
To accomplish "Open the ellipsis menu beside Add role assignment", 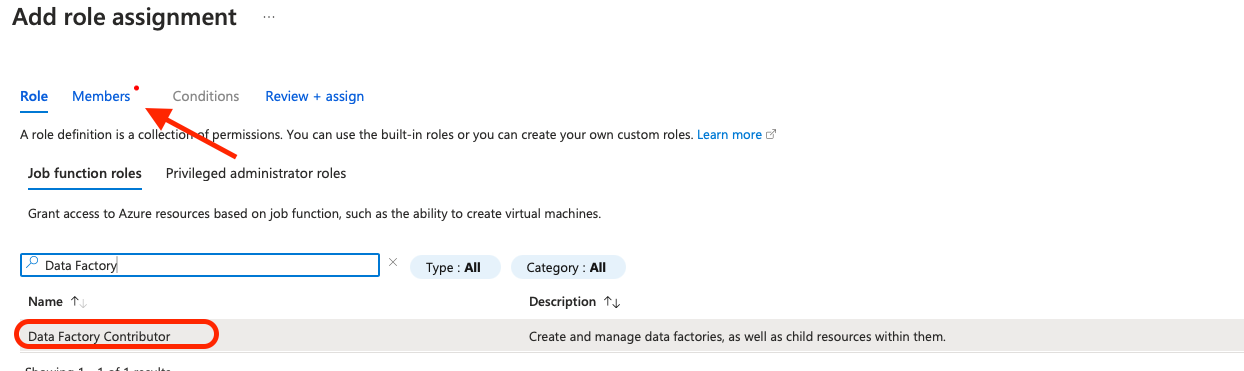I will 269,18.
